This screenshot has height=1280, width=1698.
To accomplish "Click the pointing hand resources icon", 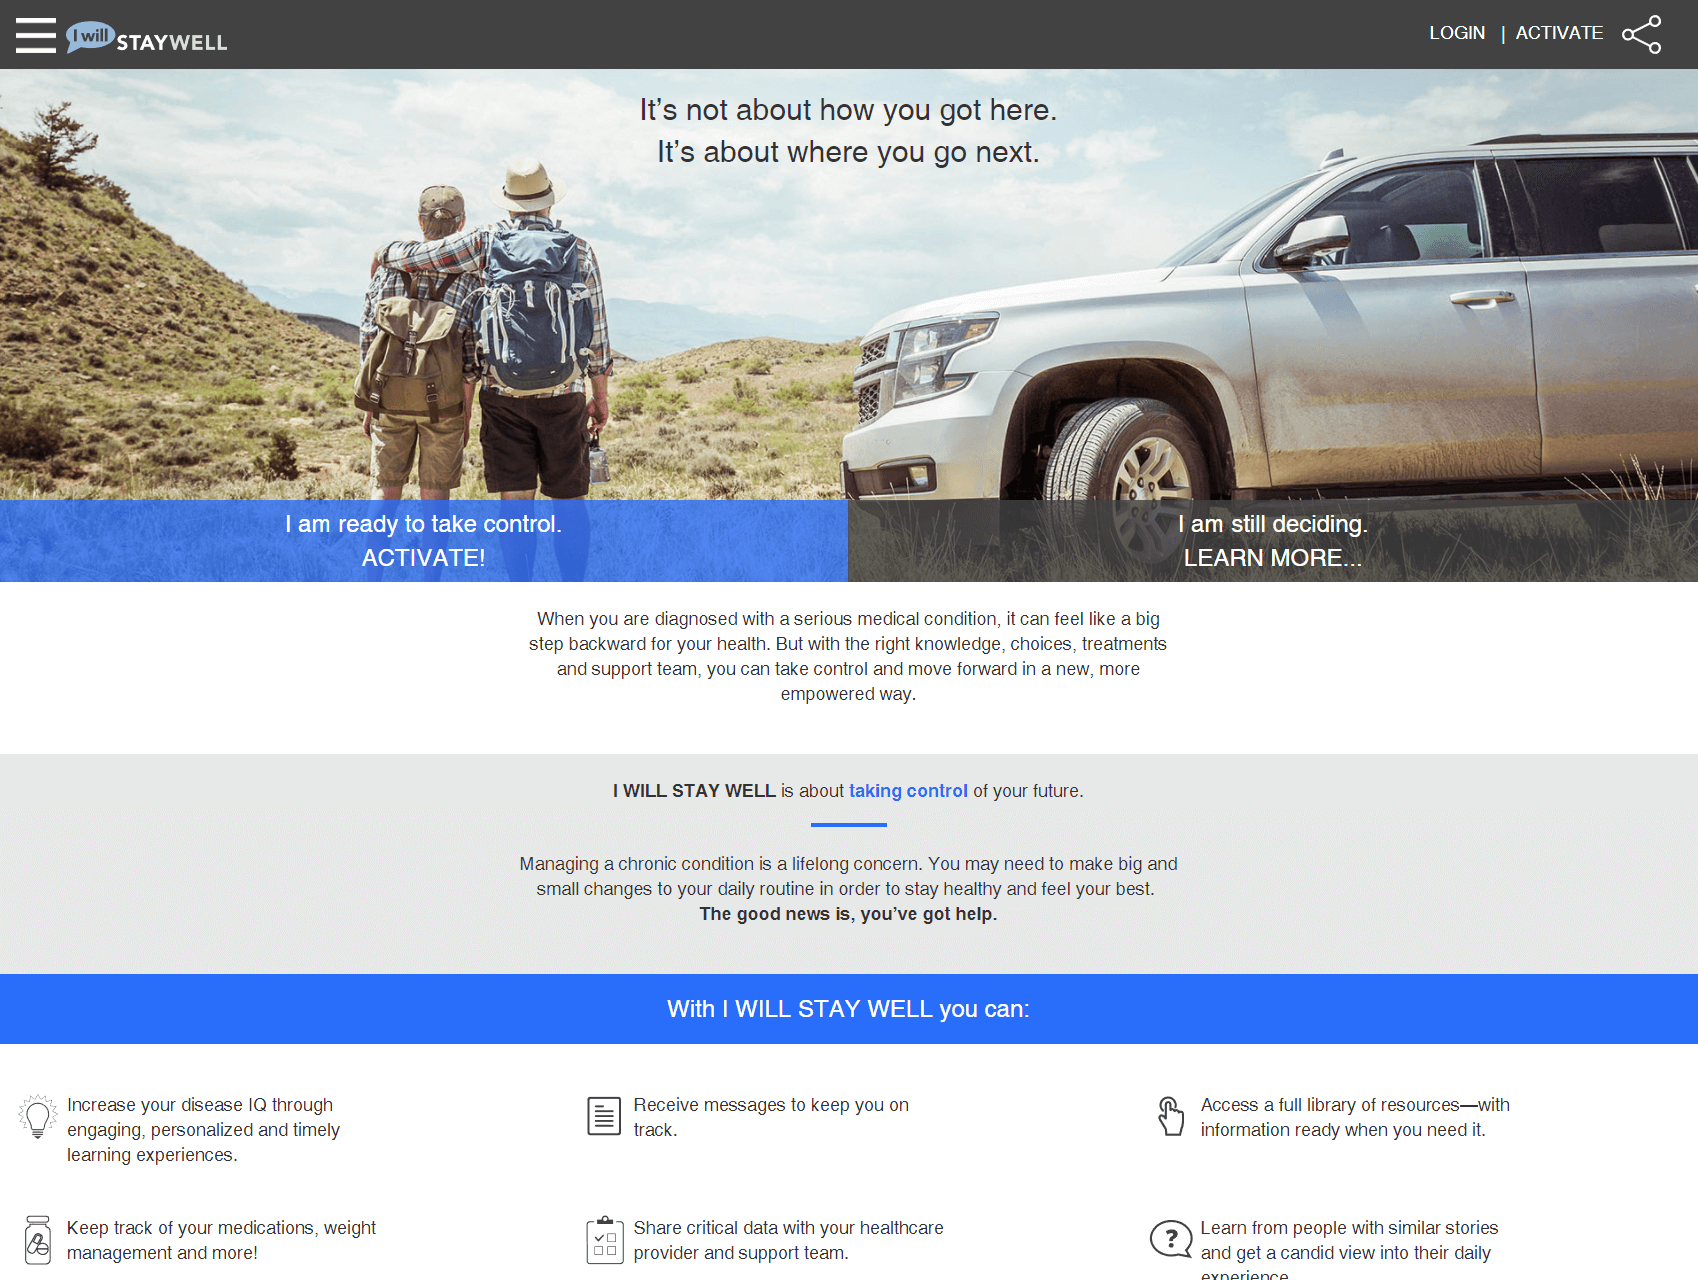I will (1171, 1116).
